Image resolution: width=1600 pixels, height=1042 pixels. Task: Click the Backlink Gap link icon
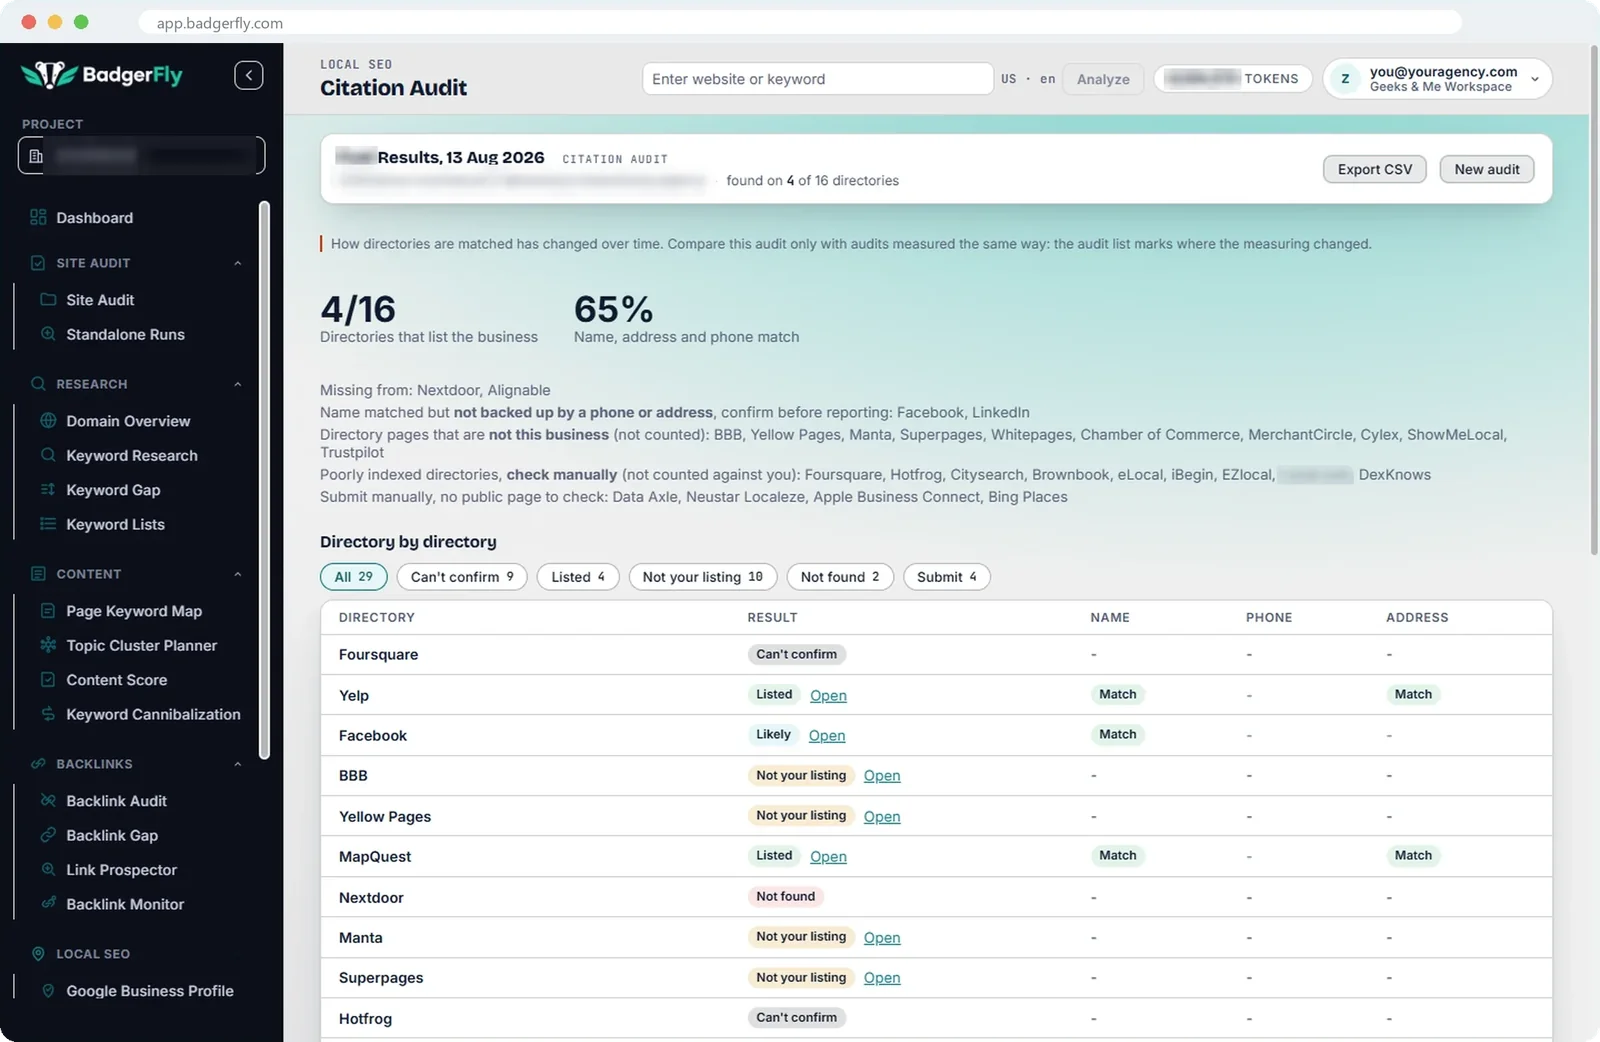click(48, 835)
